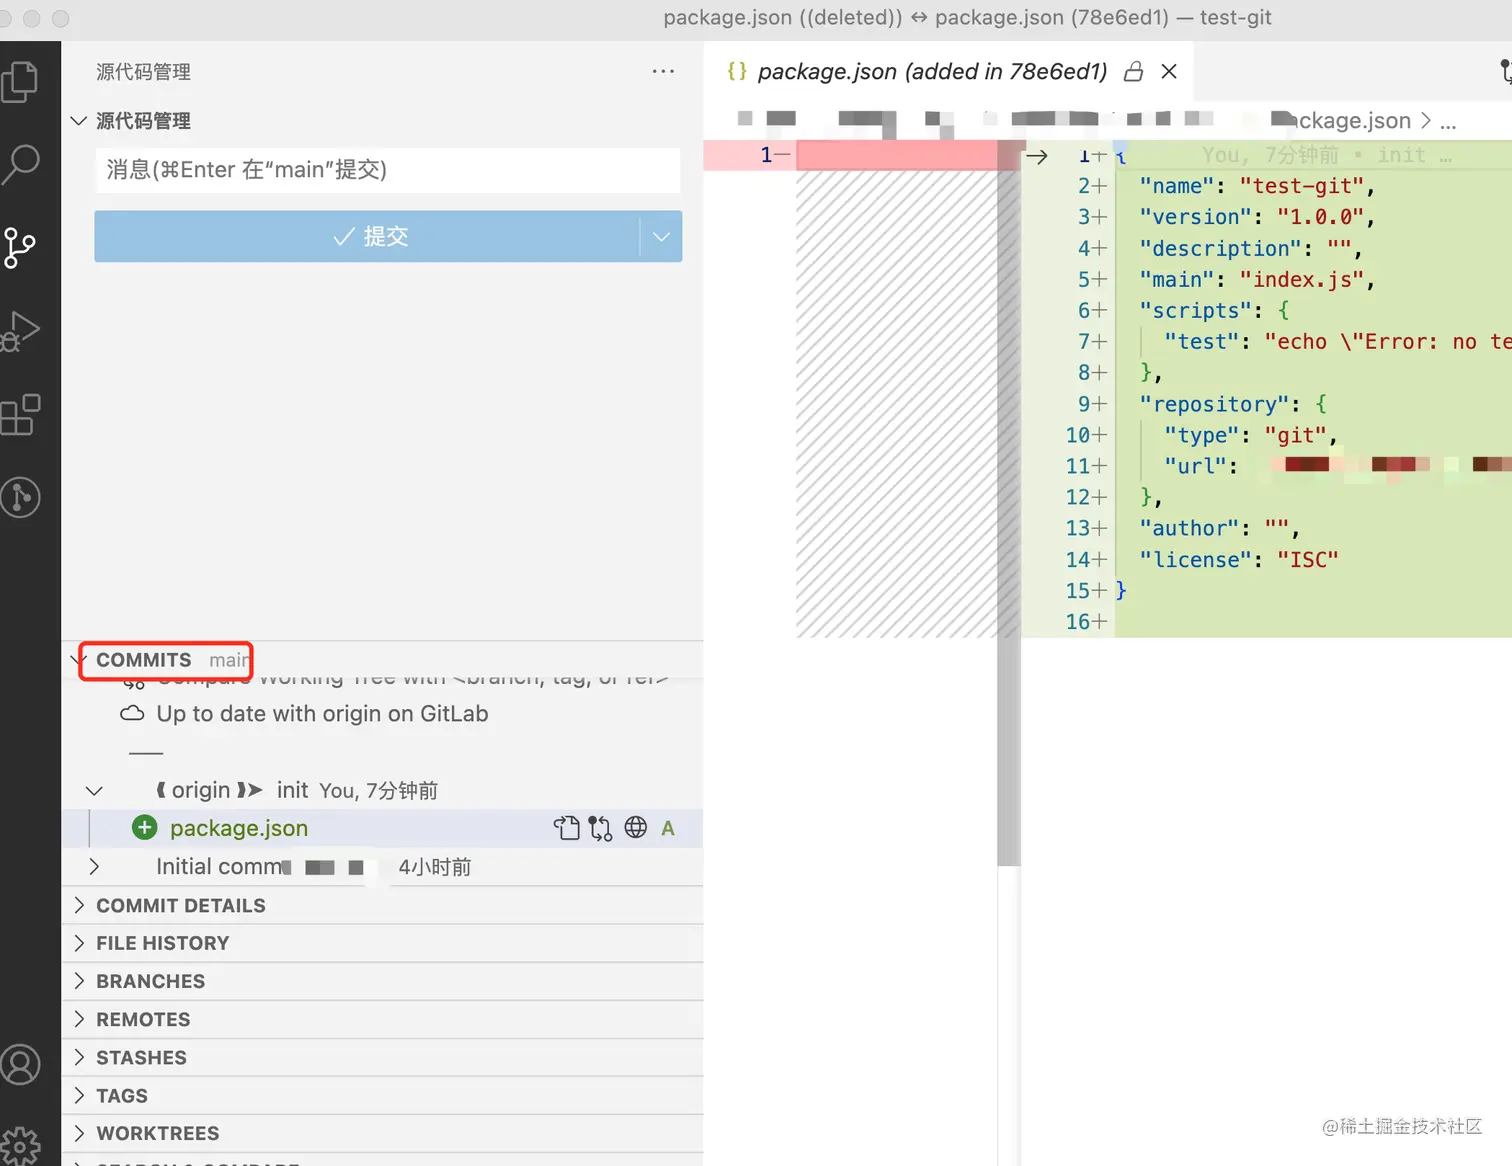Open the Run and Debug view
The image size is (1512, 1166).
(x=20, y=331)
